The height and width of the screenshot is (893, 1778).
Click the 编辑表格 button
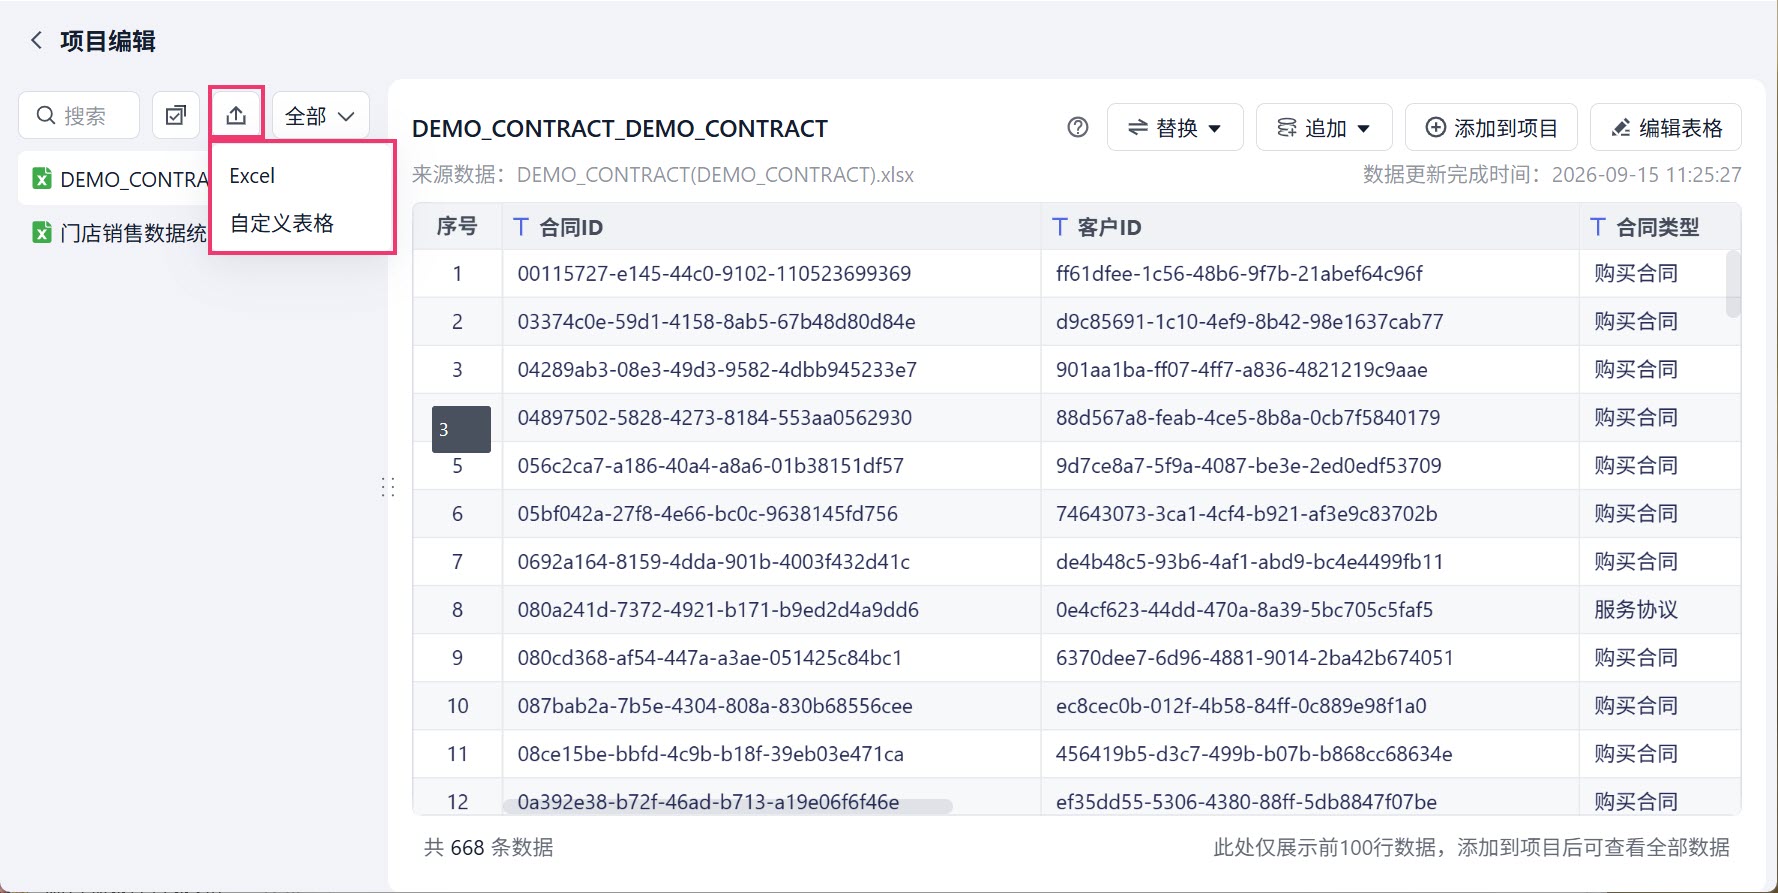click(1666, 127)
